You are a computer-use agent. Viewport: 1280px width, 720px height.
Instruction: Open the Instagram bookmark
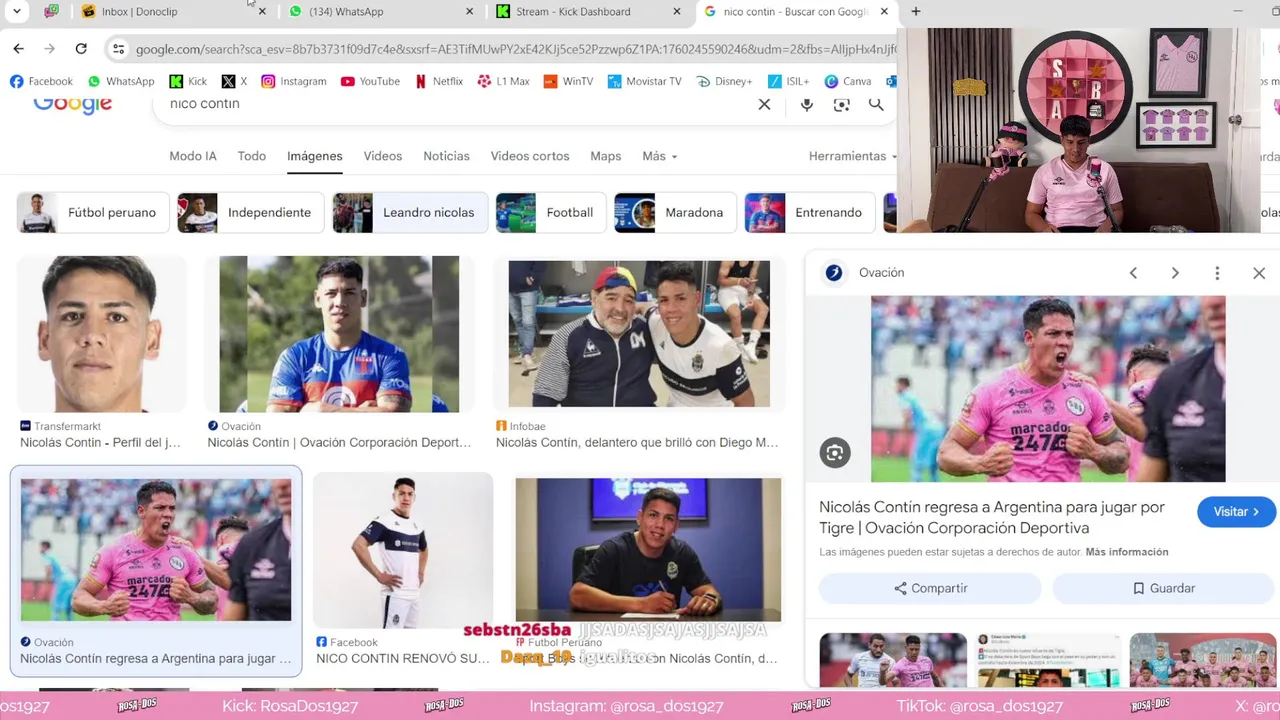pyautogui.click(x=294, y=81)
